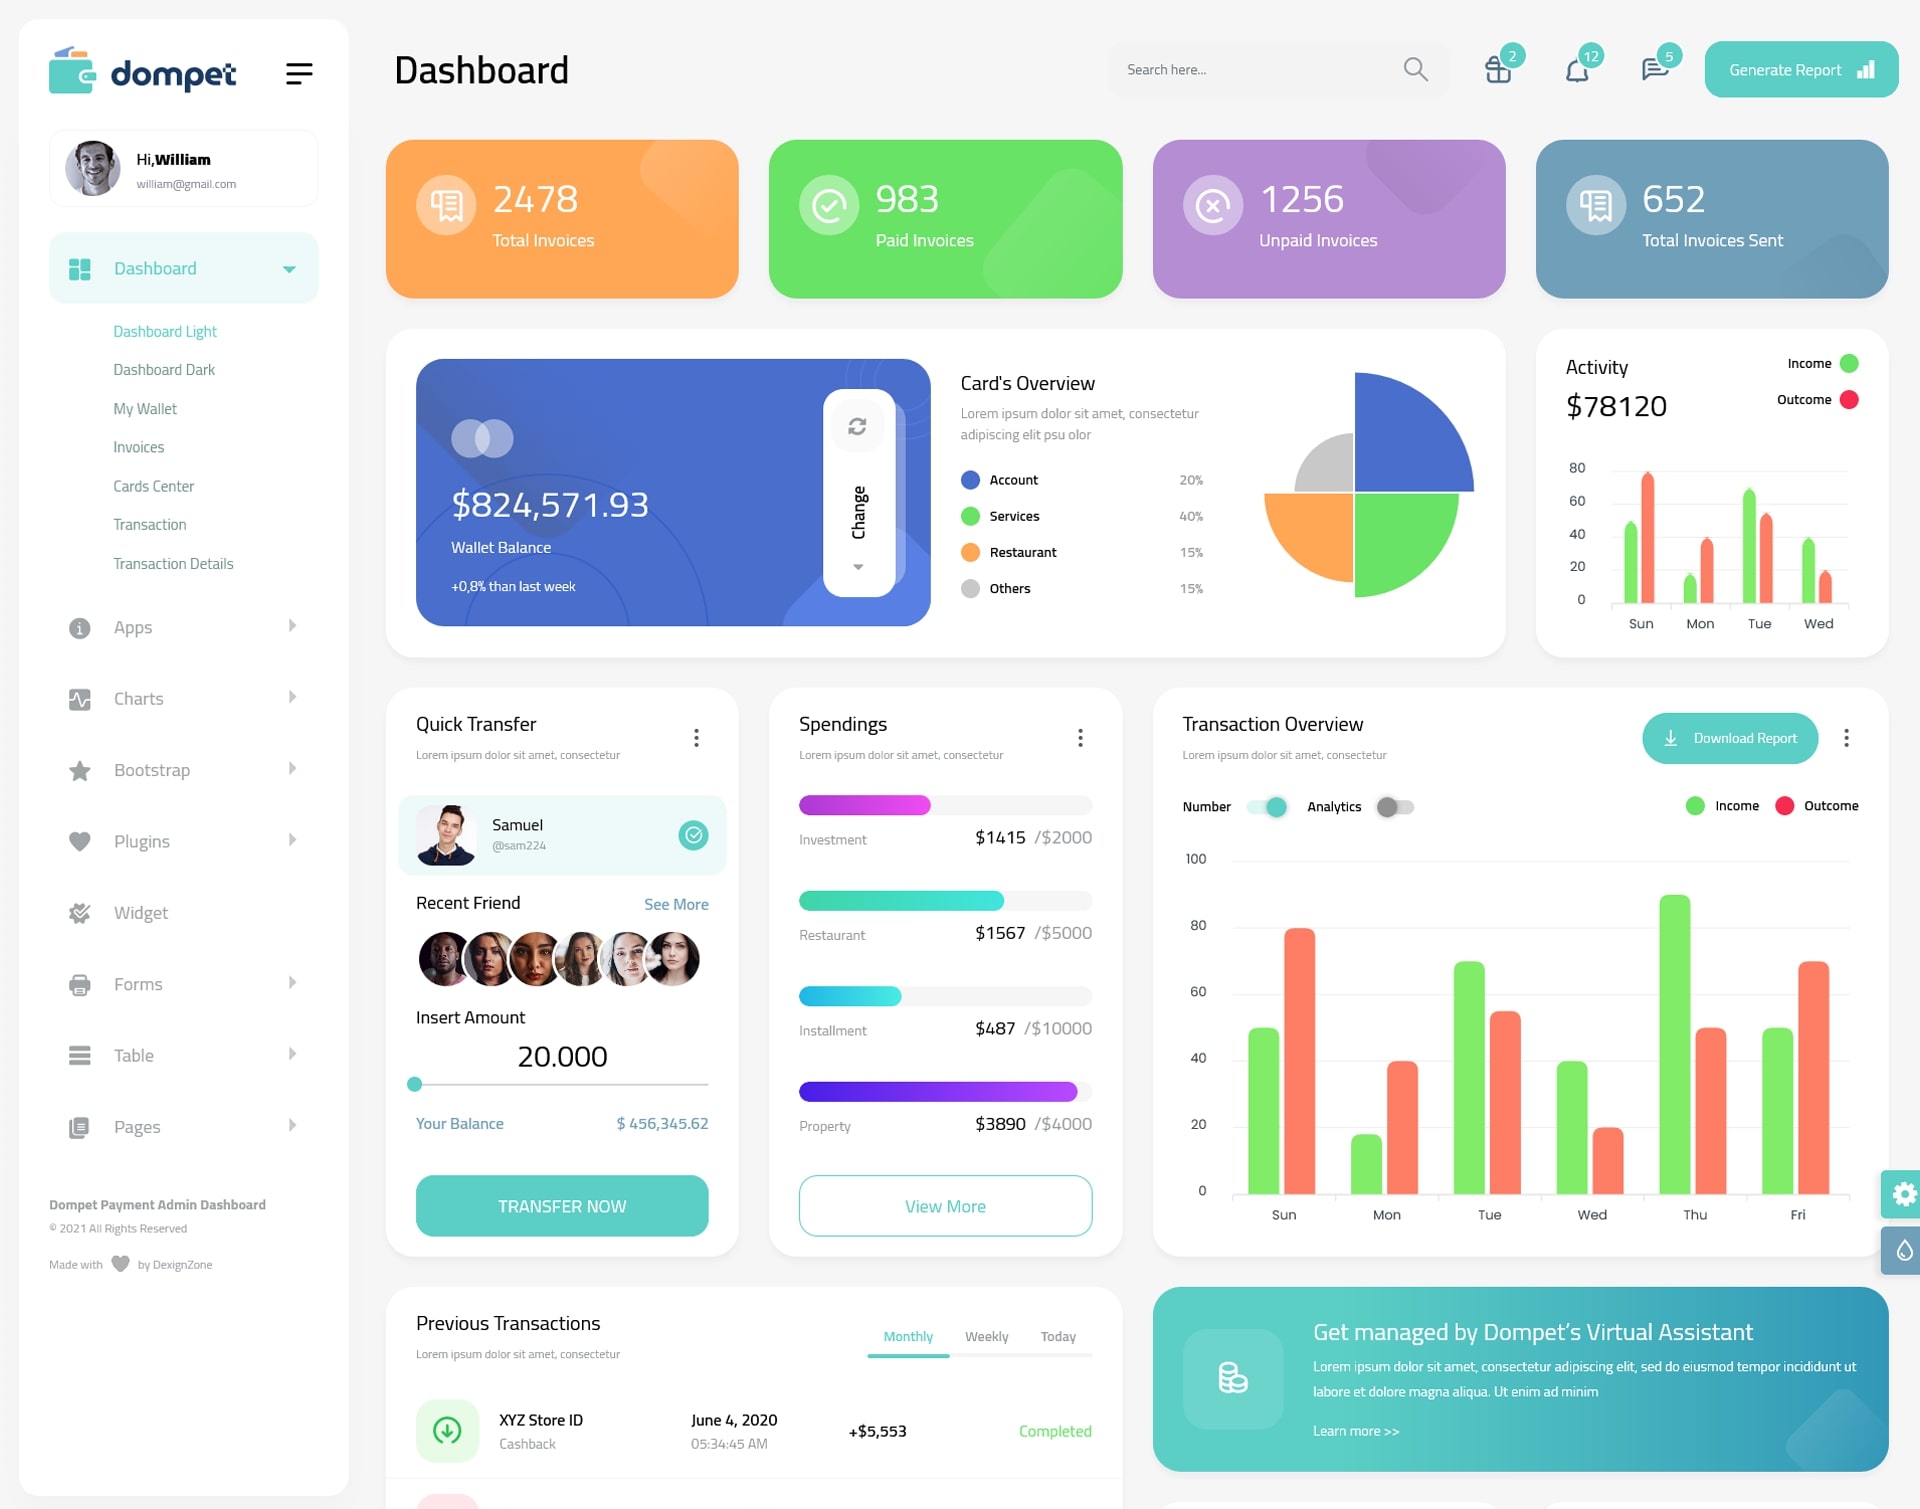Screen dimensions: 1920x1509
Task: Click the Quick Transfer three-dot menu icon
Action: (695, 737)
